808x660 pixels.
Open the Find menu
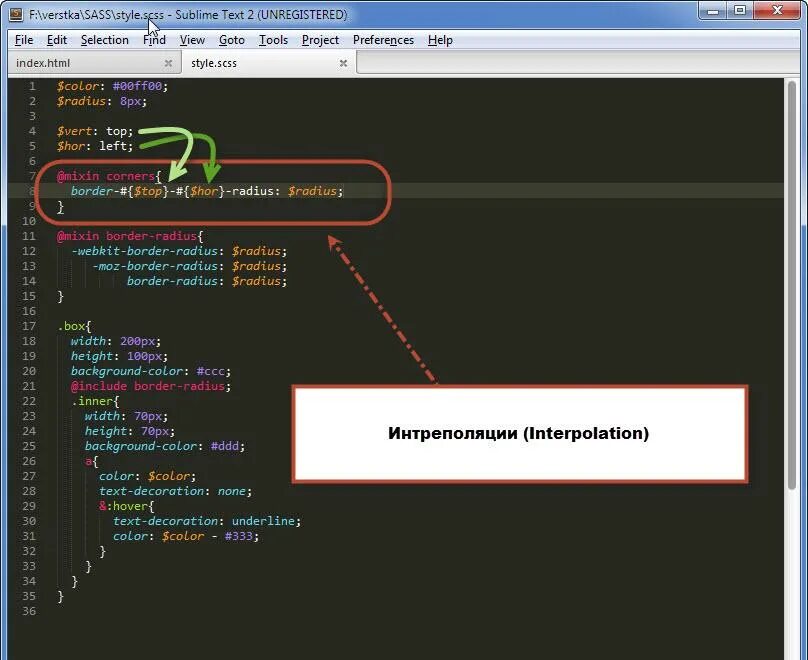(153, 40)
